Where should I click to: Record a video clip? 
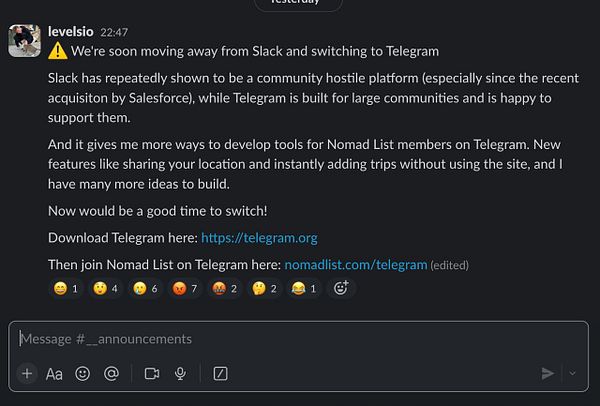[152, 374]
